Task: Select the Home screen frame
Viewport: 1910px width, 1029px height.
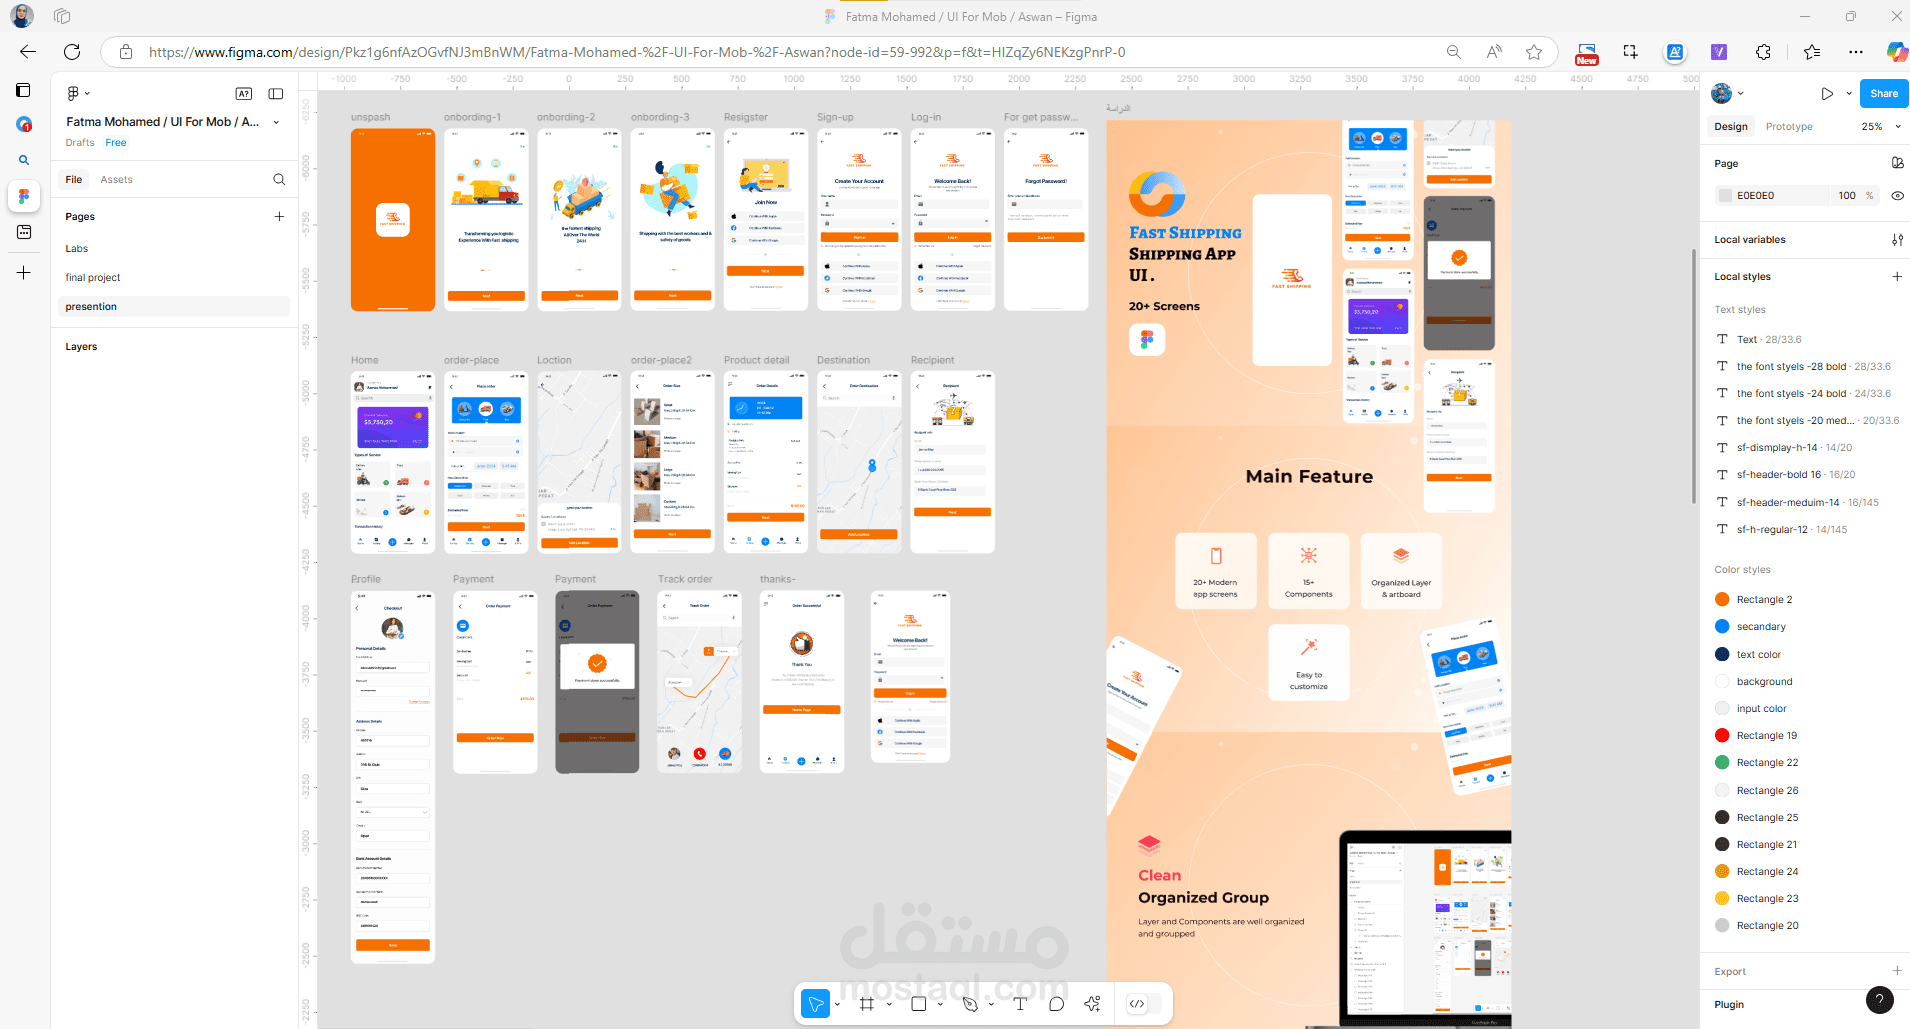Action: (x=393, y=462)
